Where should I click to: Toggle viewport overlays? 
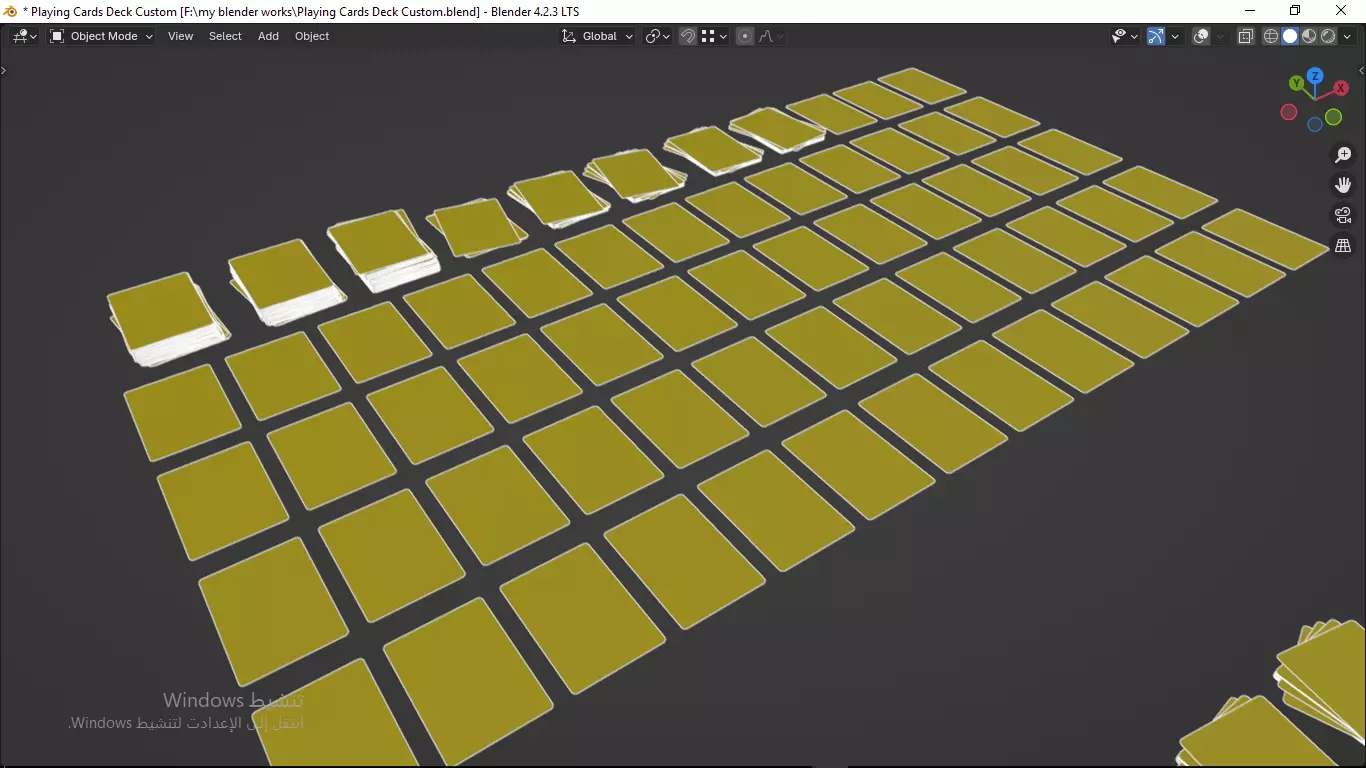click(x=1201, y=36)
